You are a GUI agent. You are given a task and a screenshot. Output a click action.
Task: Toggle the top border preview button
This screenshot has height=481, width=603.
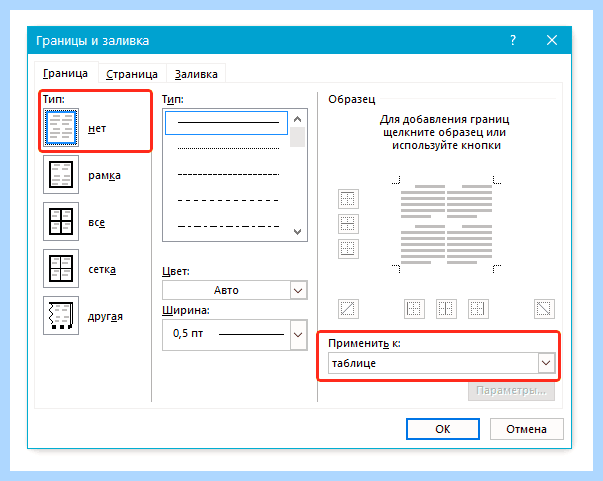(x=348, y=199)
